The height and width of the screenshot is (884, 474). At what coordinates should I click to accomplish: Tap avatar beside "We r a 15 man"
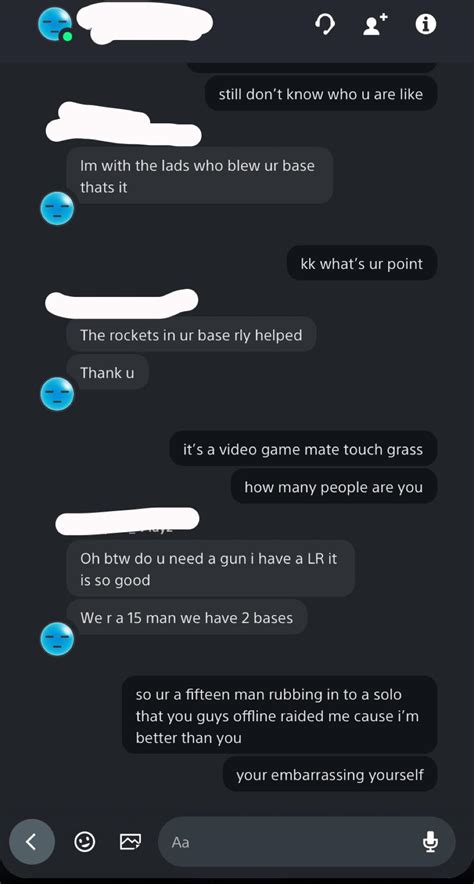(x=57, y=638)
